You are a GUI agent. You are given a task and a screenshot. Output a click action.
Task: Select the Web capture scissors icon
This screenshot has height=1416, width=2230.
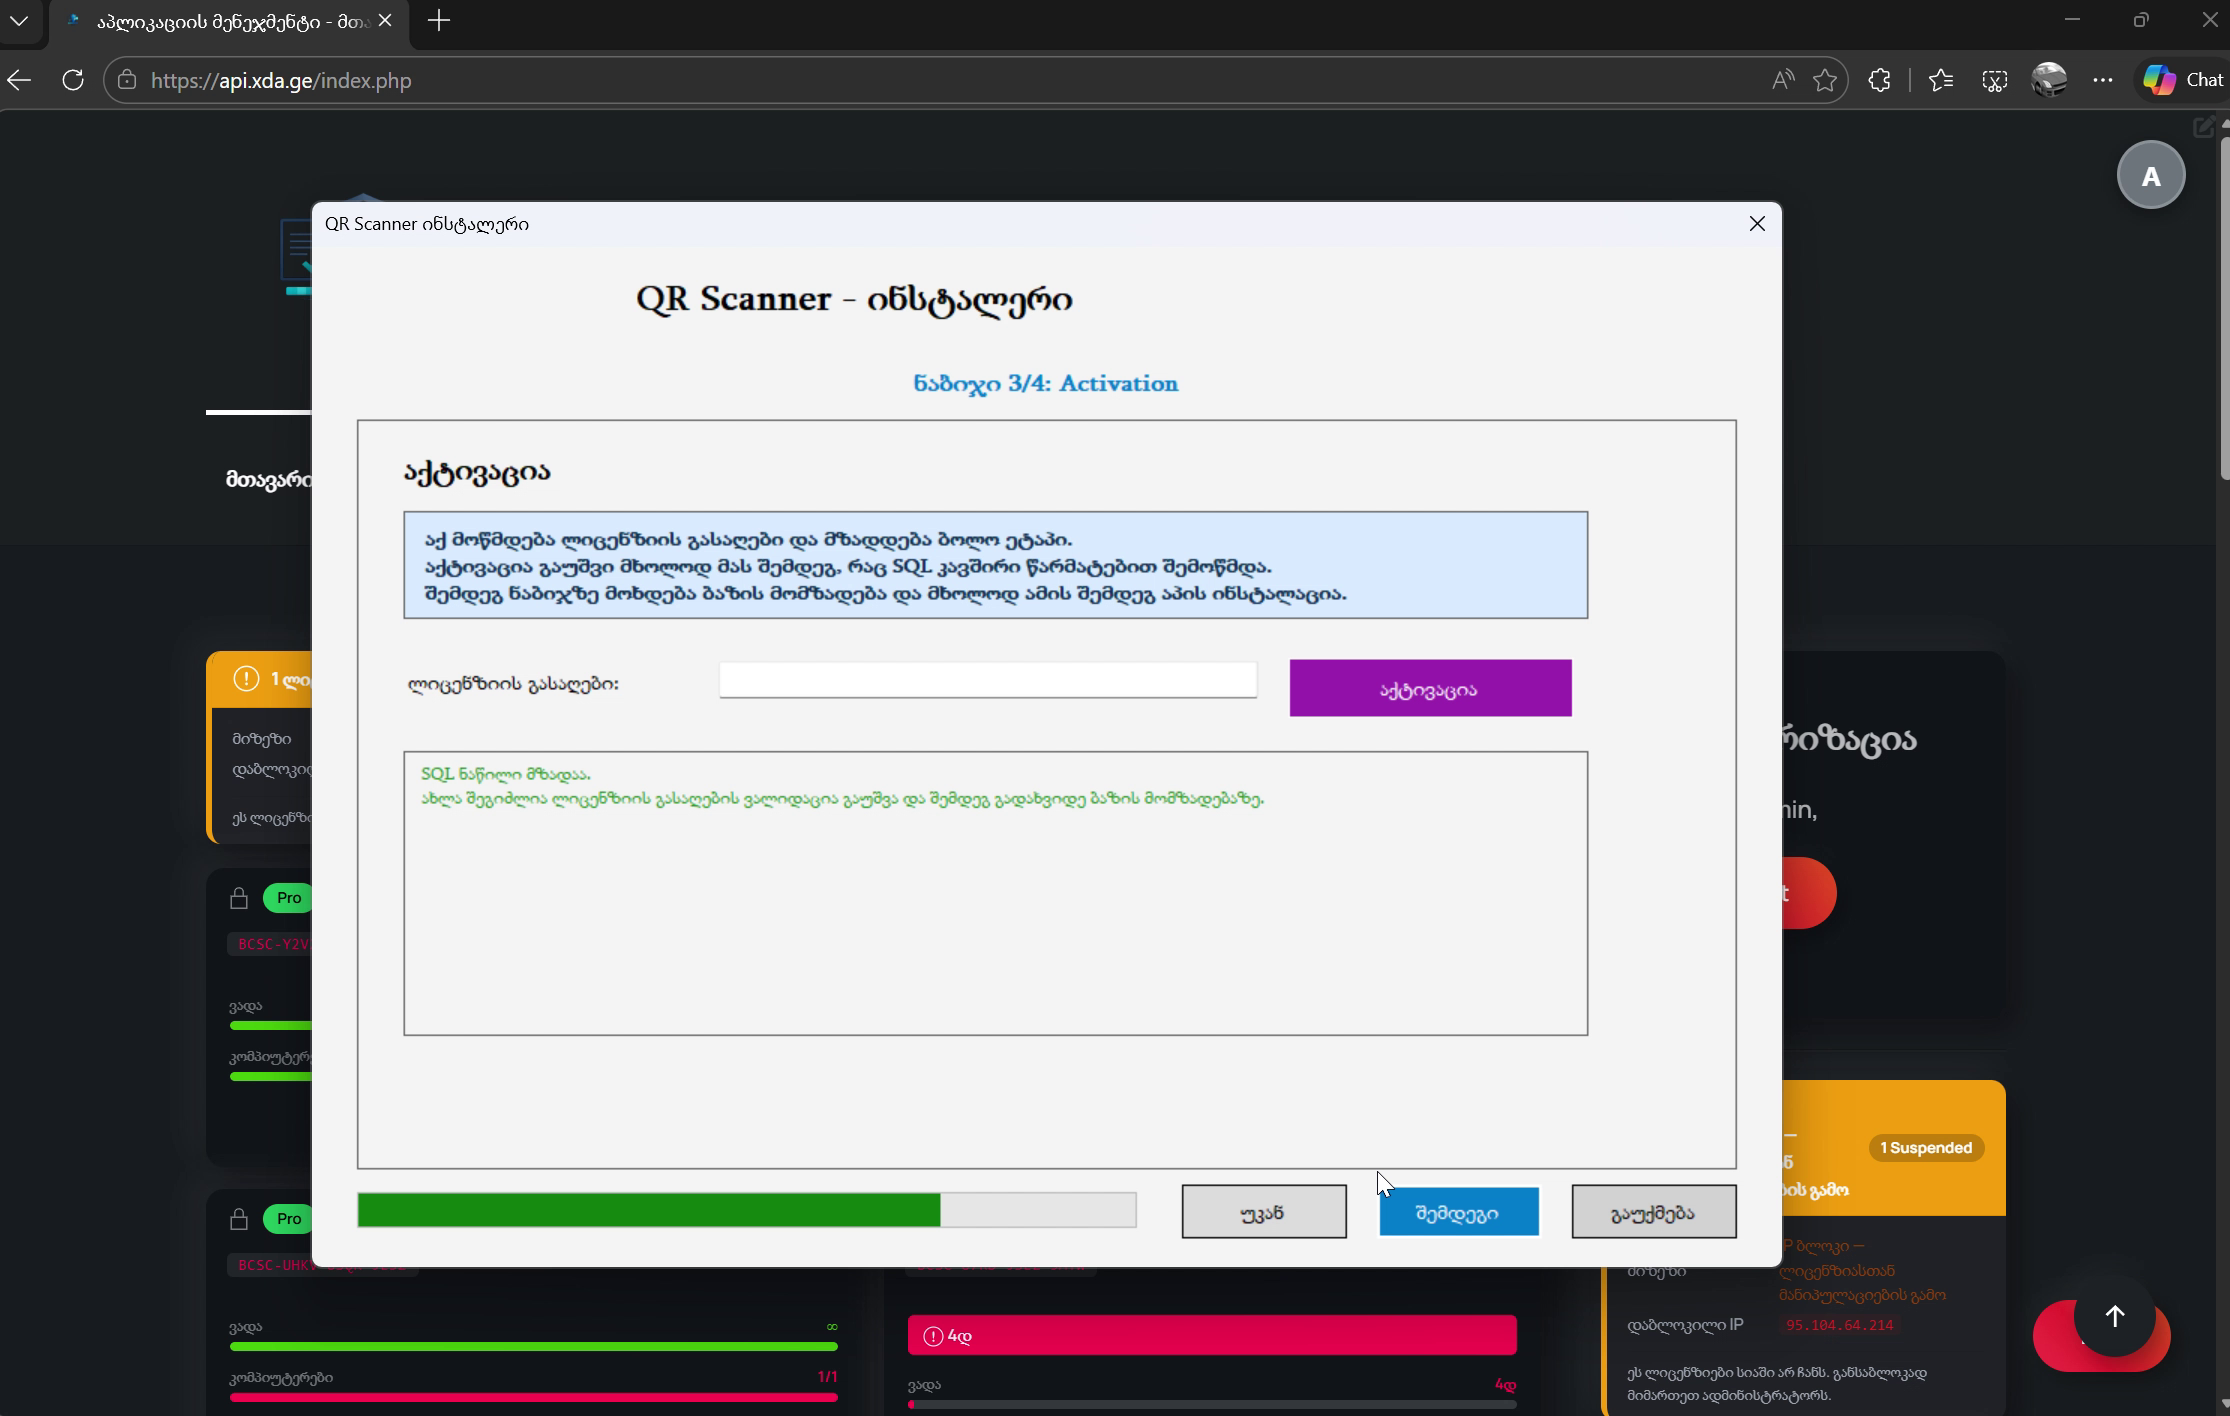(1993, 80)
